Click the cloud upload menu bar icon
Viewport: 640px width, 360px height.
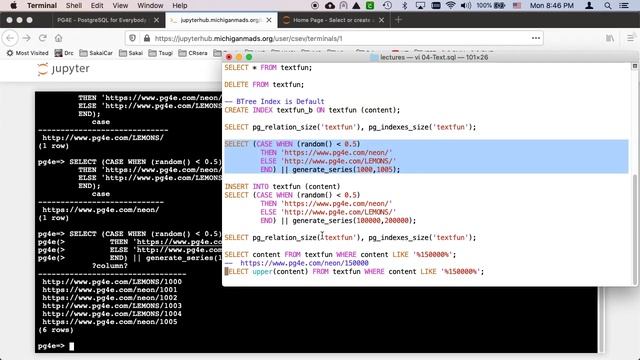click(x=330, y=5)
